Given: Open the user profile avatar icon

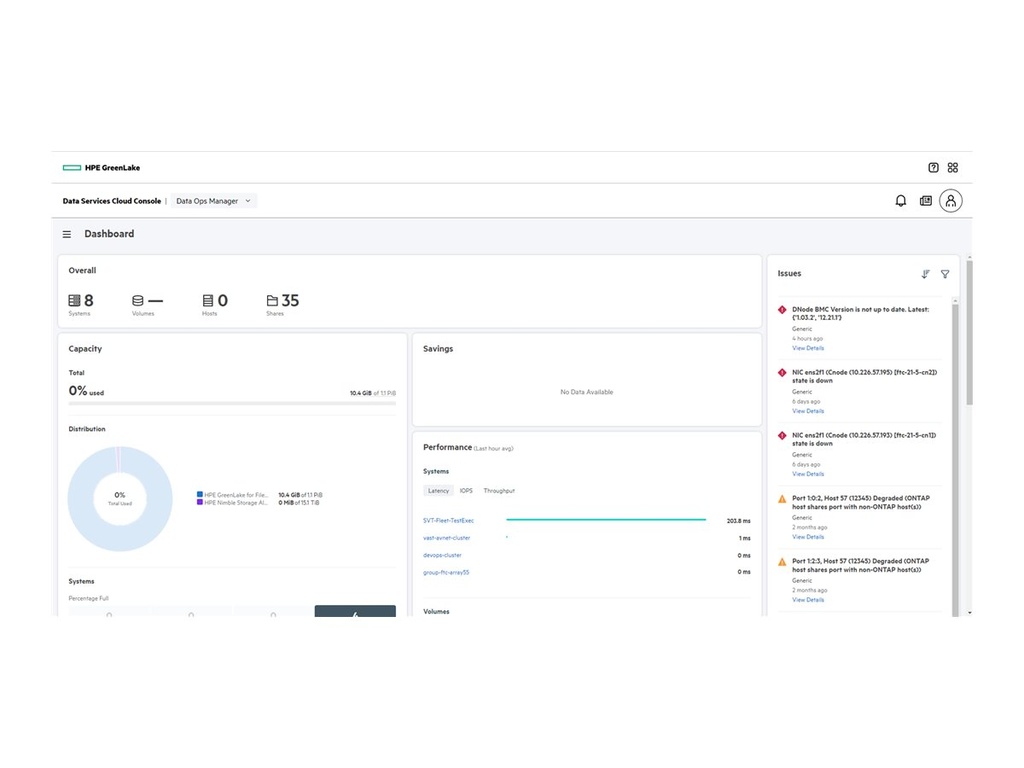Looking at the screenshot, I should 950,200.
